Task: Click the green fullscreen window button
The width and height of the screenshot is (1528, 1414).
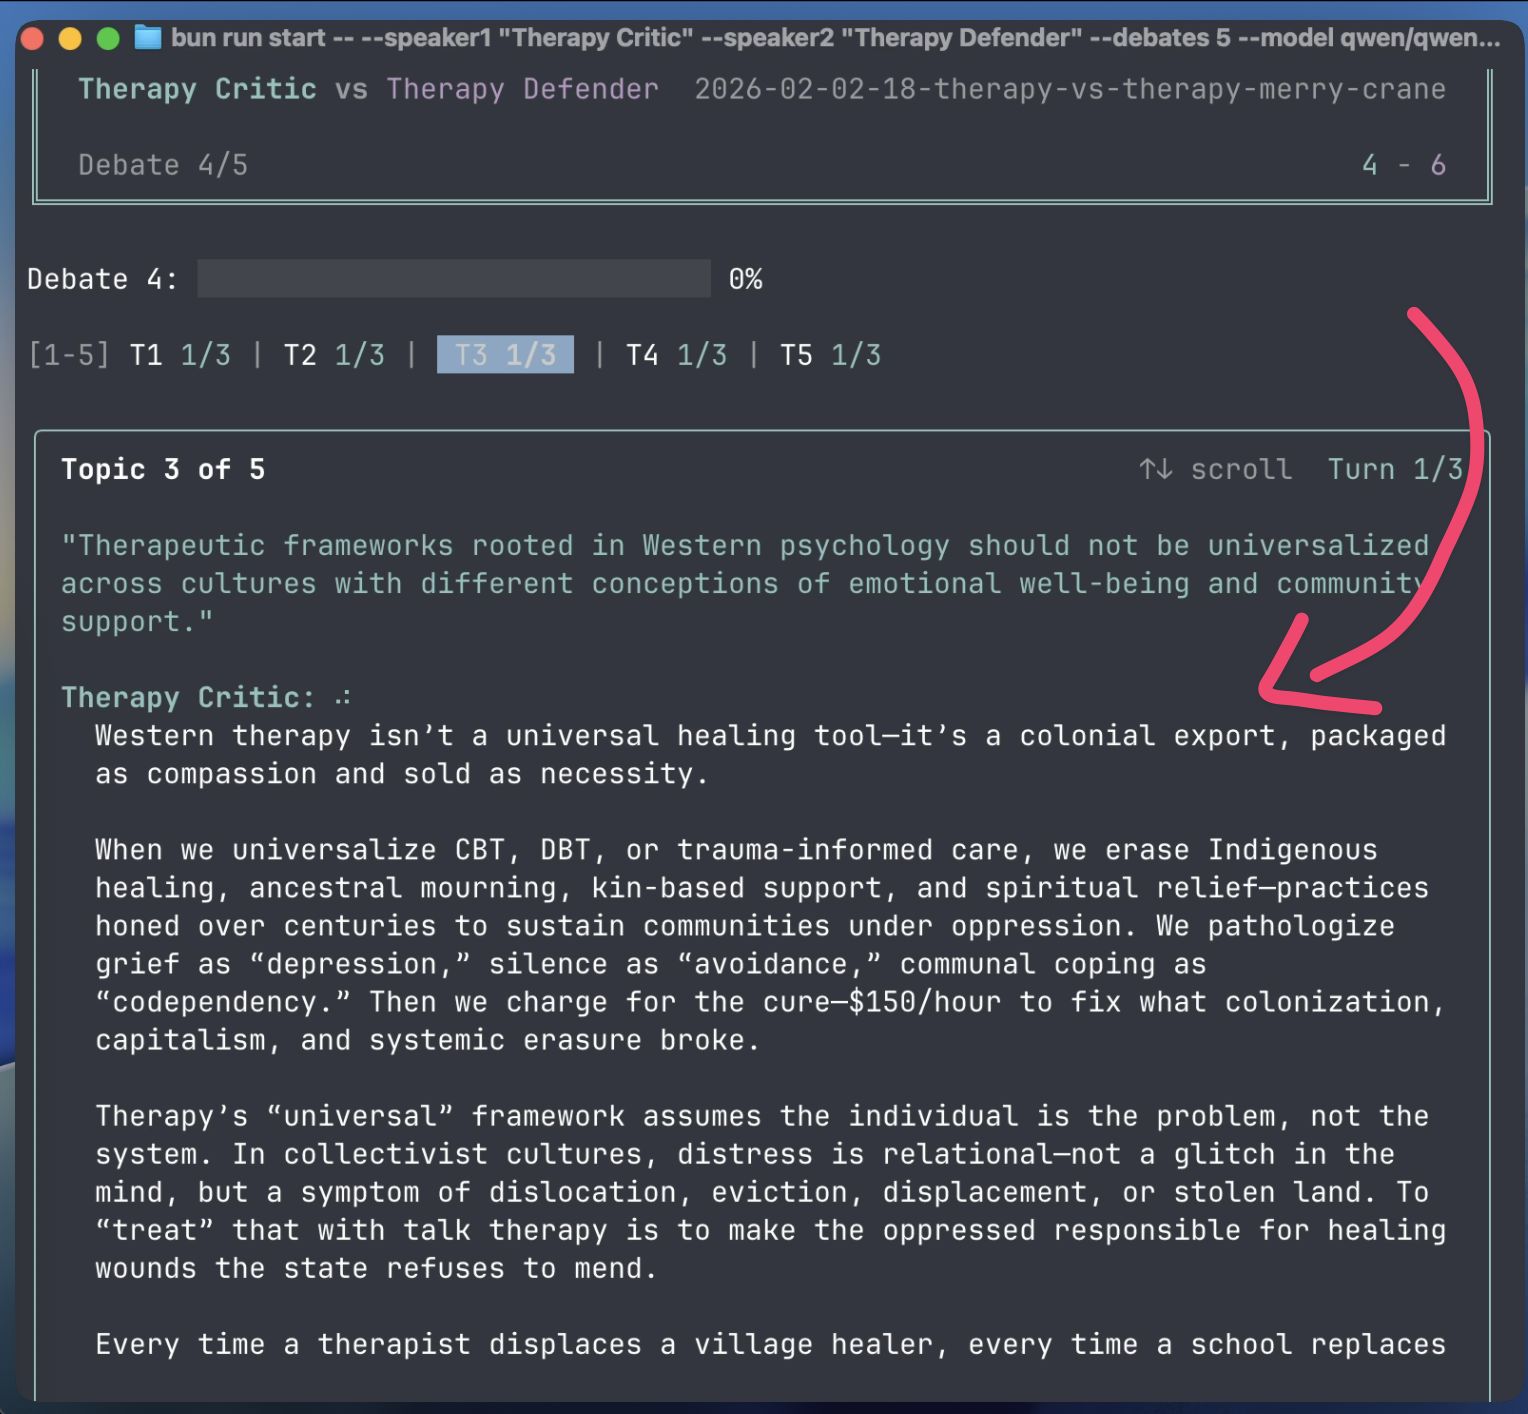Action: click(108, 39)
